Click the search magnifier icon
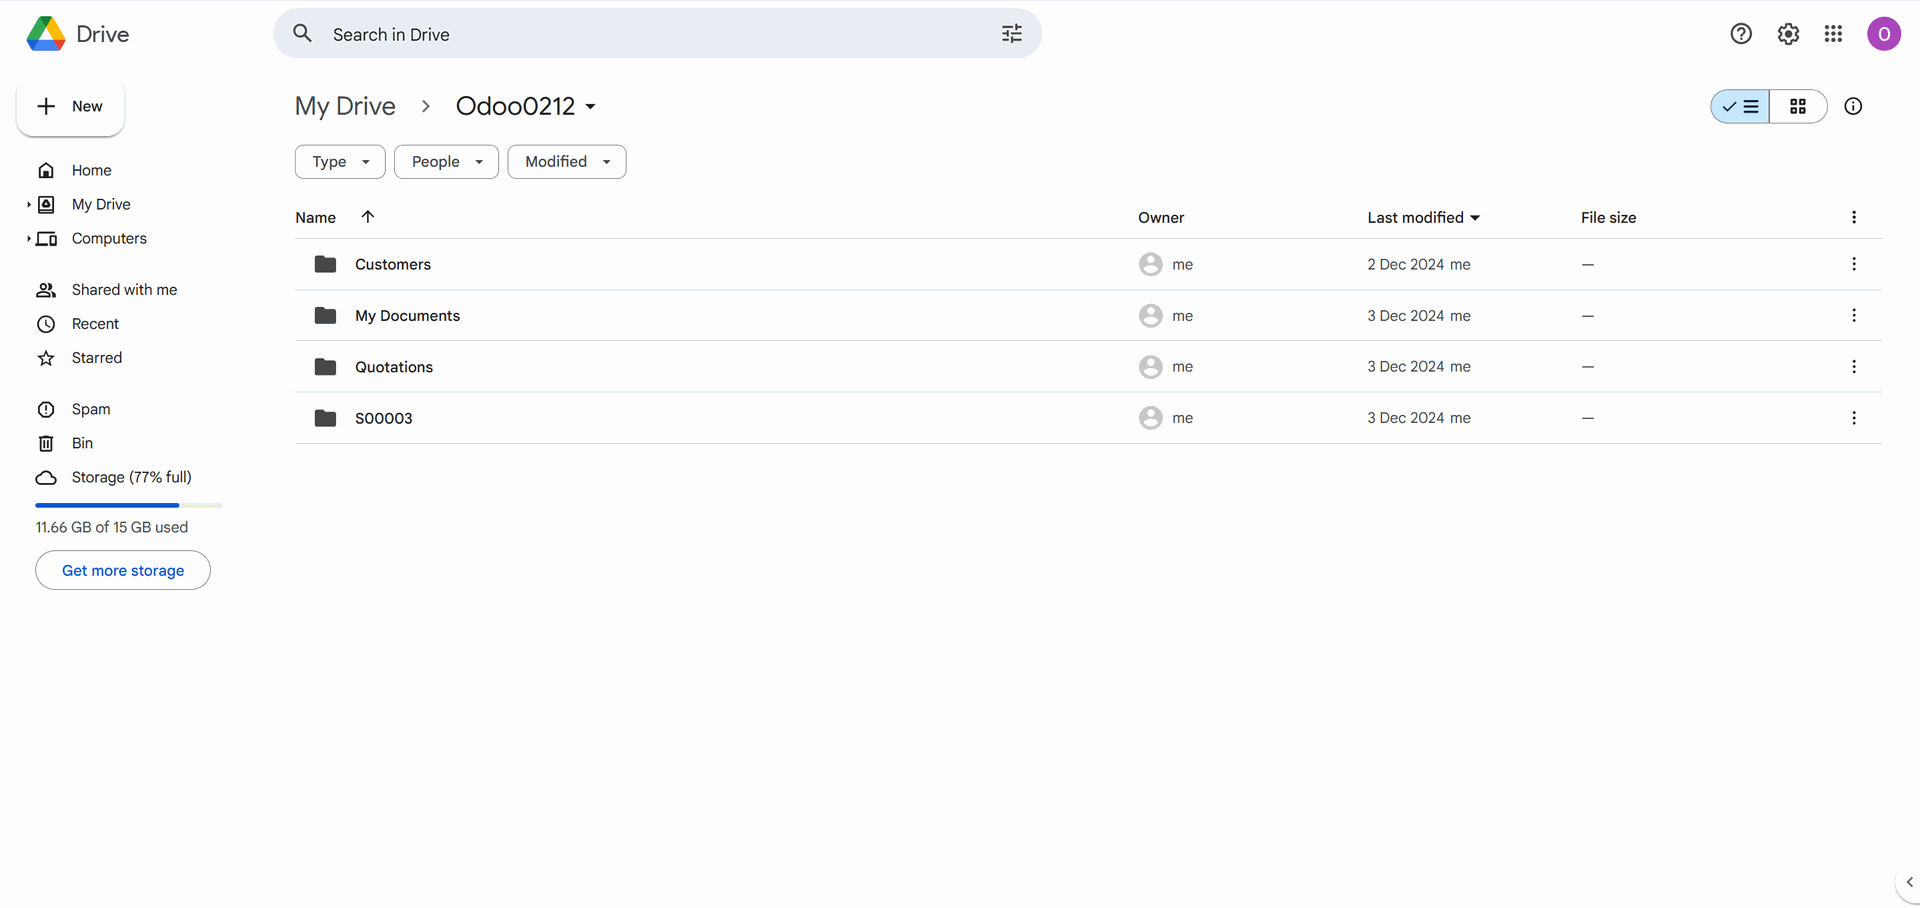Image resolution: width=1920 pixels, height=908 pixels. tap(302, 34)
